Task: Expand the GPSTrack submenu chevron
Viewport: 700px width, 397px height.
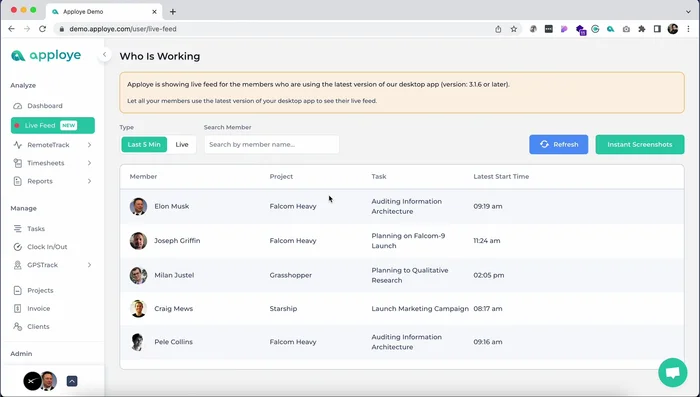Action: [89, 265]
